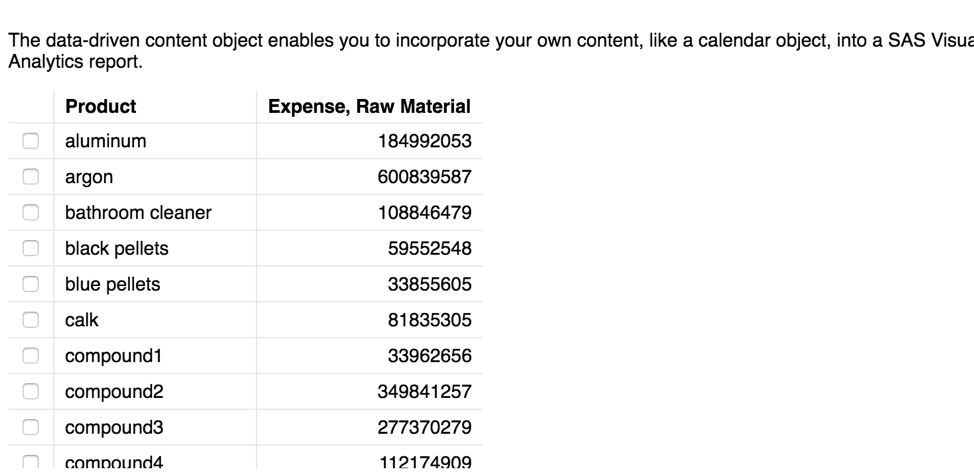Select the bathroom cleaner checkbox

coord(30,213)
